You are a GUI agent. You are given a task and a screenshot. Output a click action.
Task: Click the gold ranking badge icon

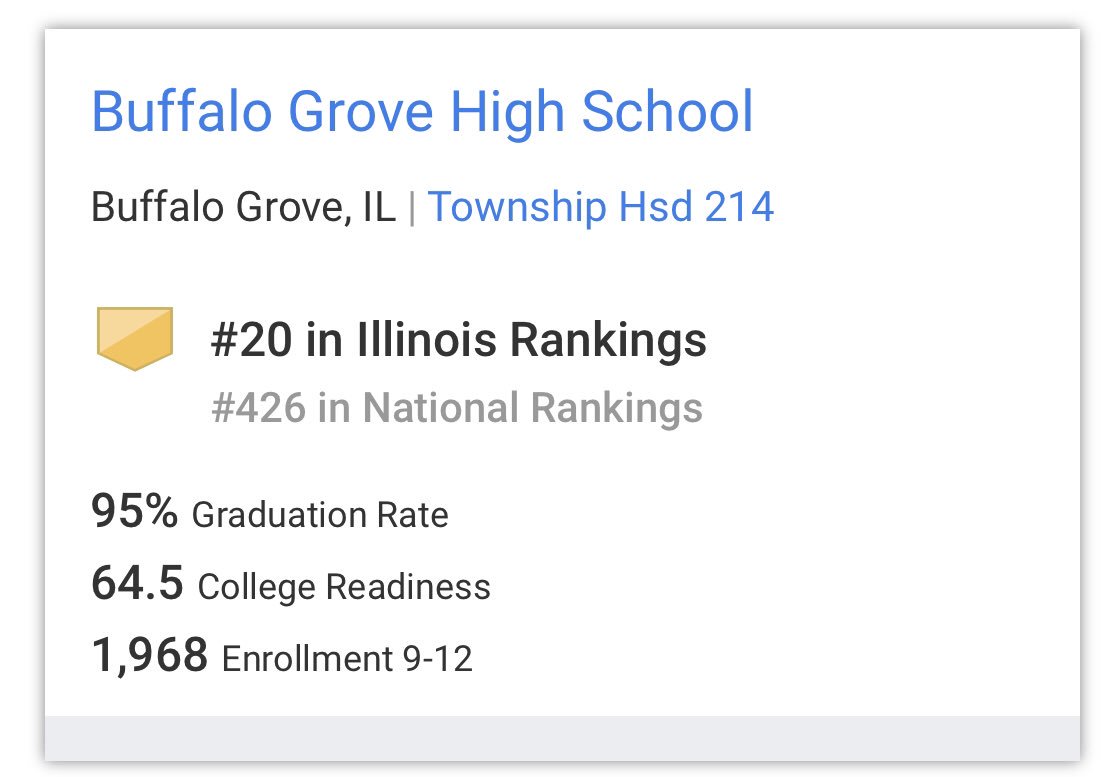coord(135,338)
